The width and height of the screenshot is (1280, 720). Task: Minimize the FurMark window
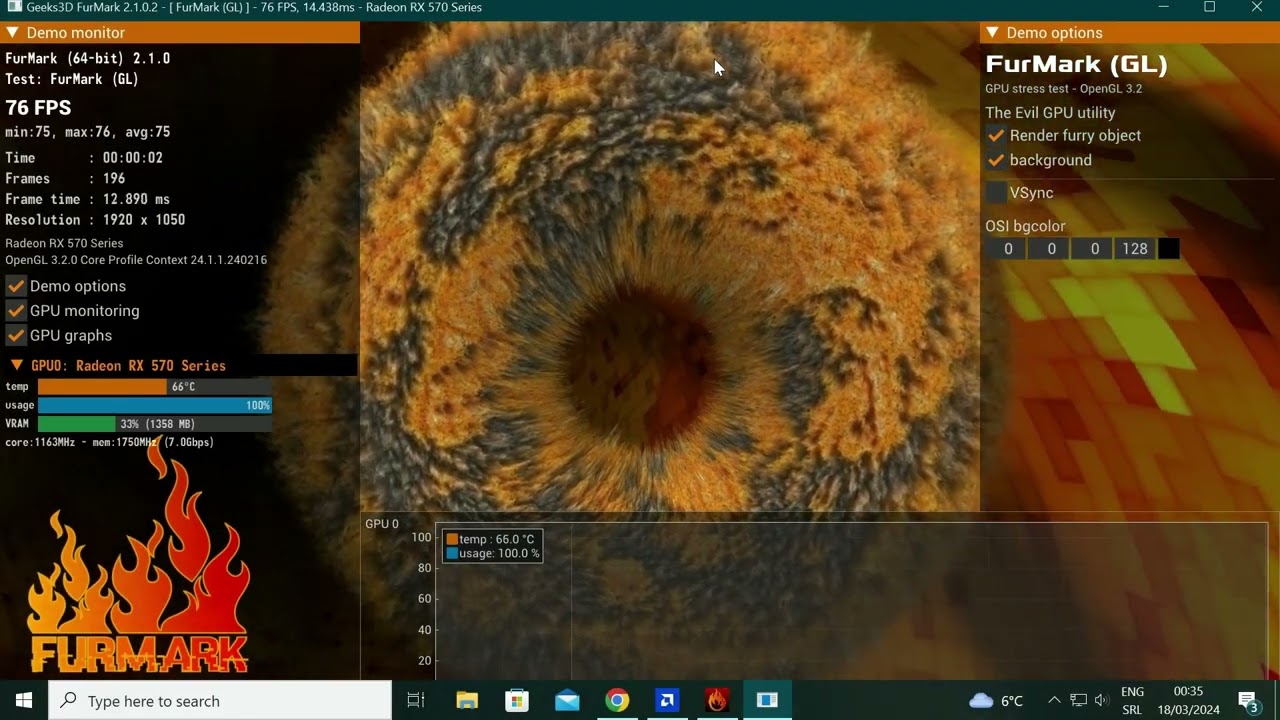(x=1163, y=7)
